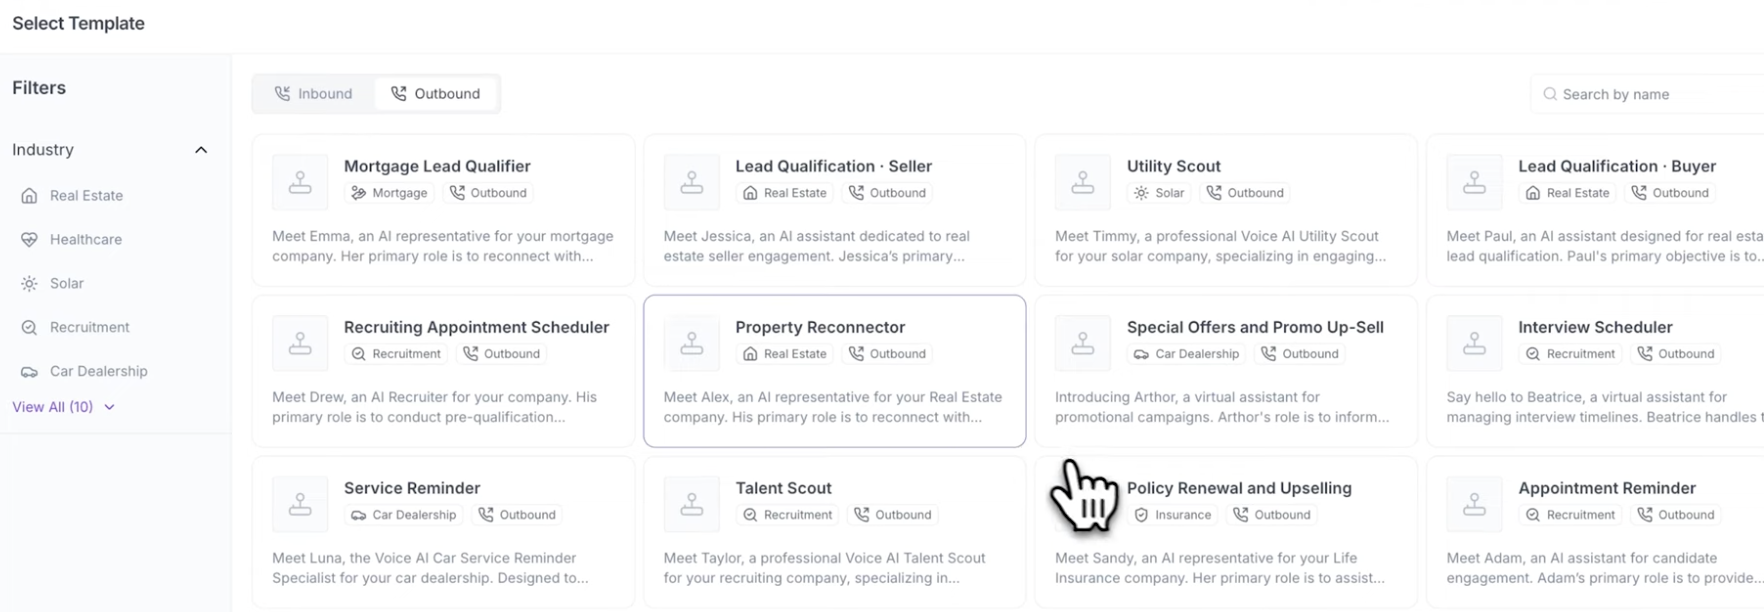Select the Outbound tab
1764x612 pixels.
(436, 94)
